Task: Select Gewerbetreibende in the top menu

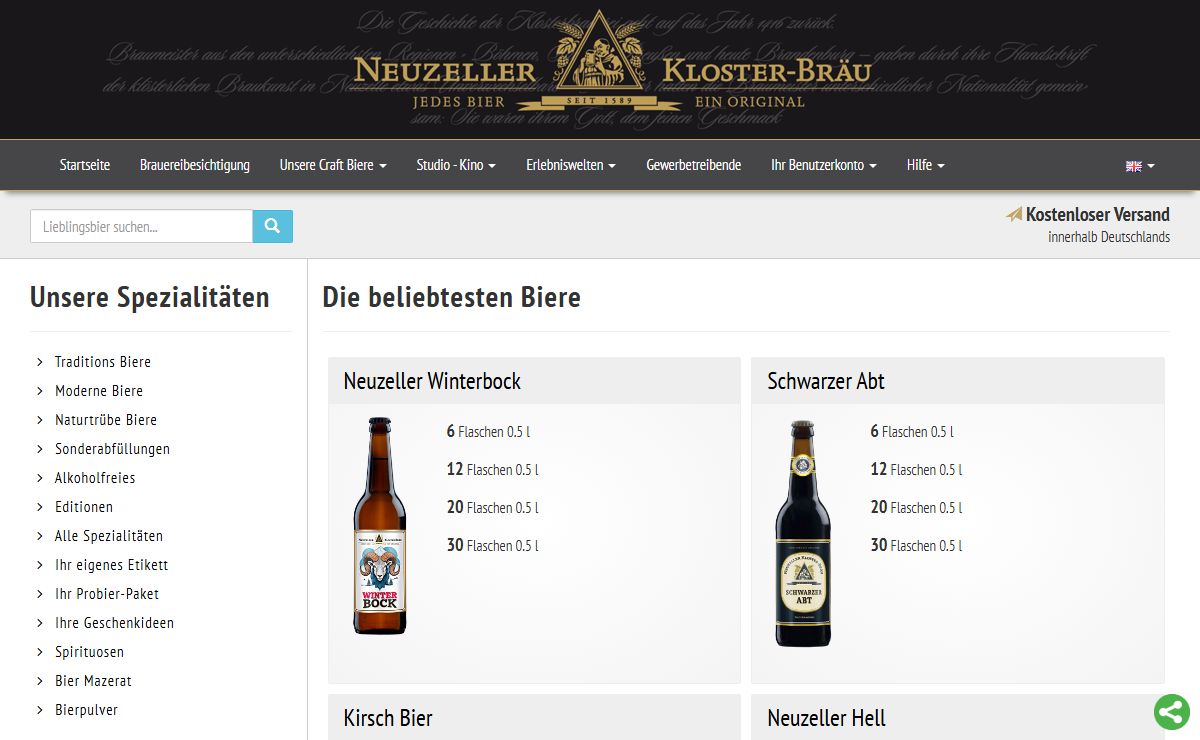Action: tap(694, 165)
